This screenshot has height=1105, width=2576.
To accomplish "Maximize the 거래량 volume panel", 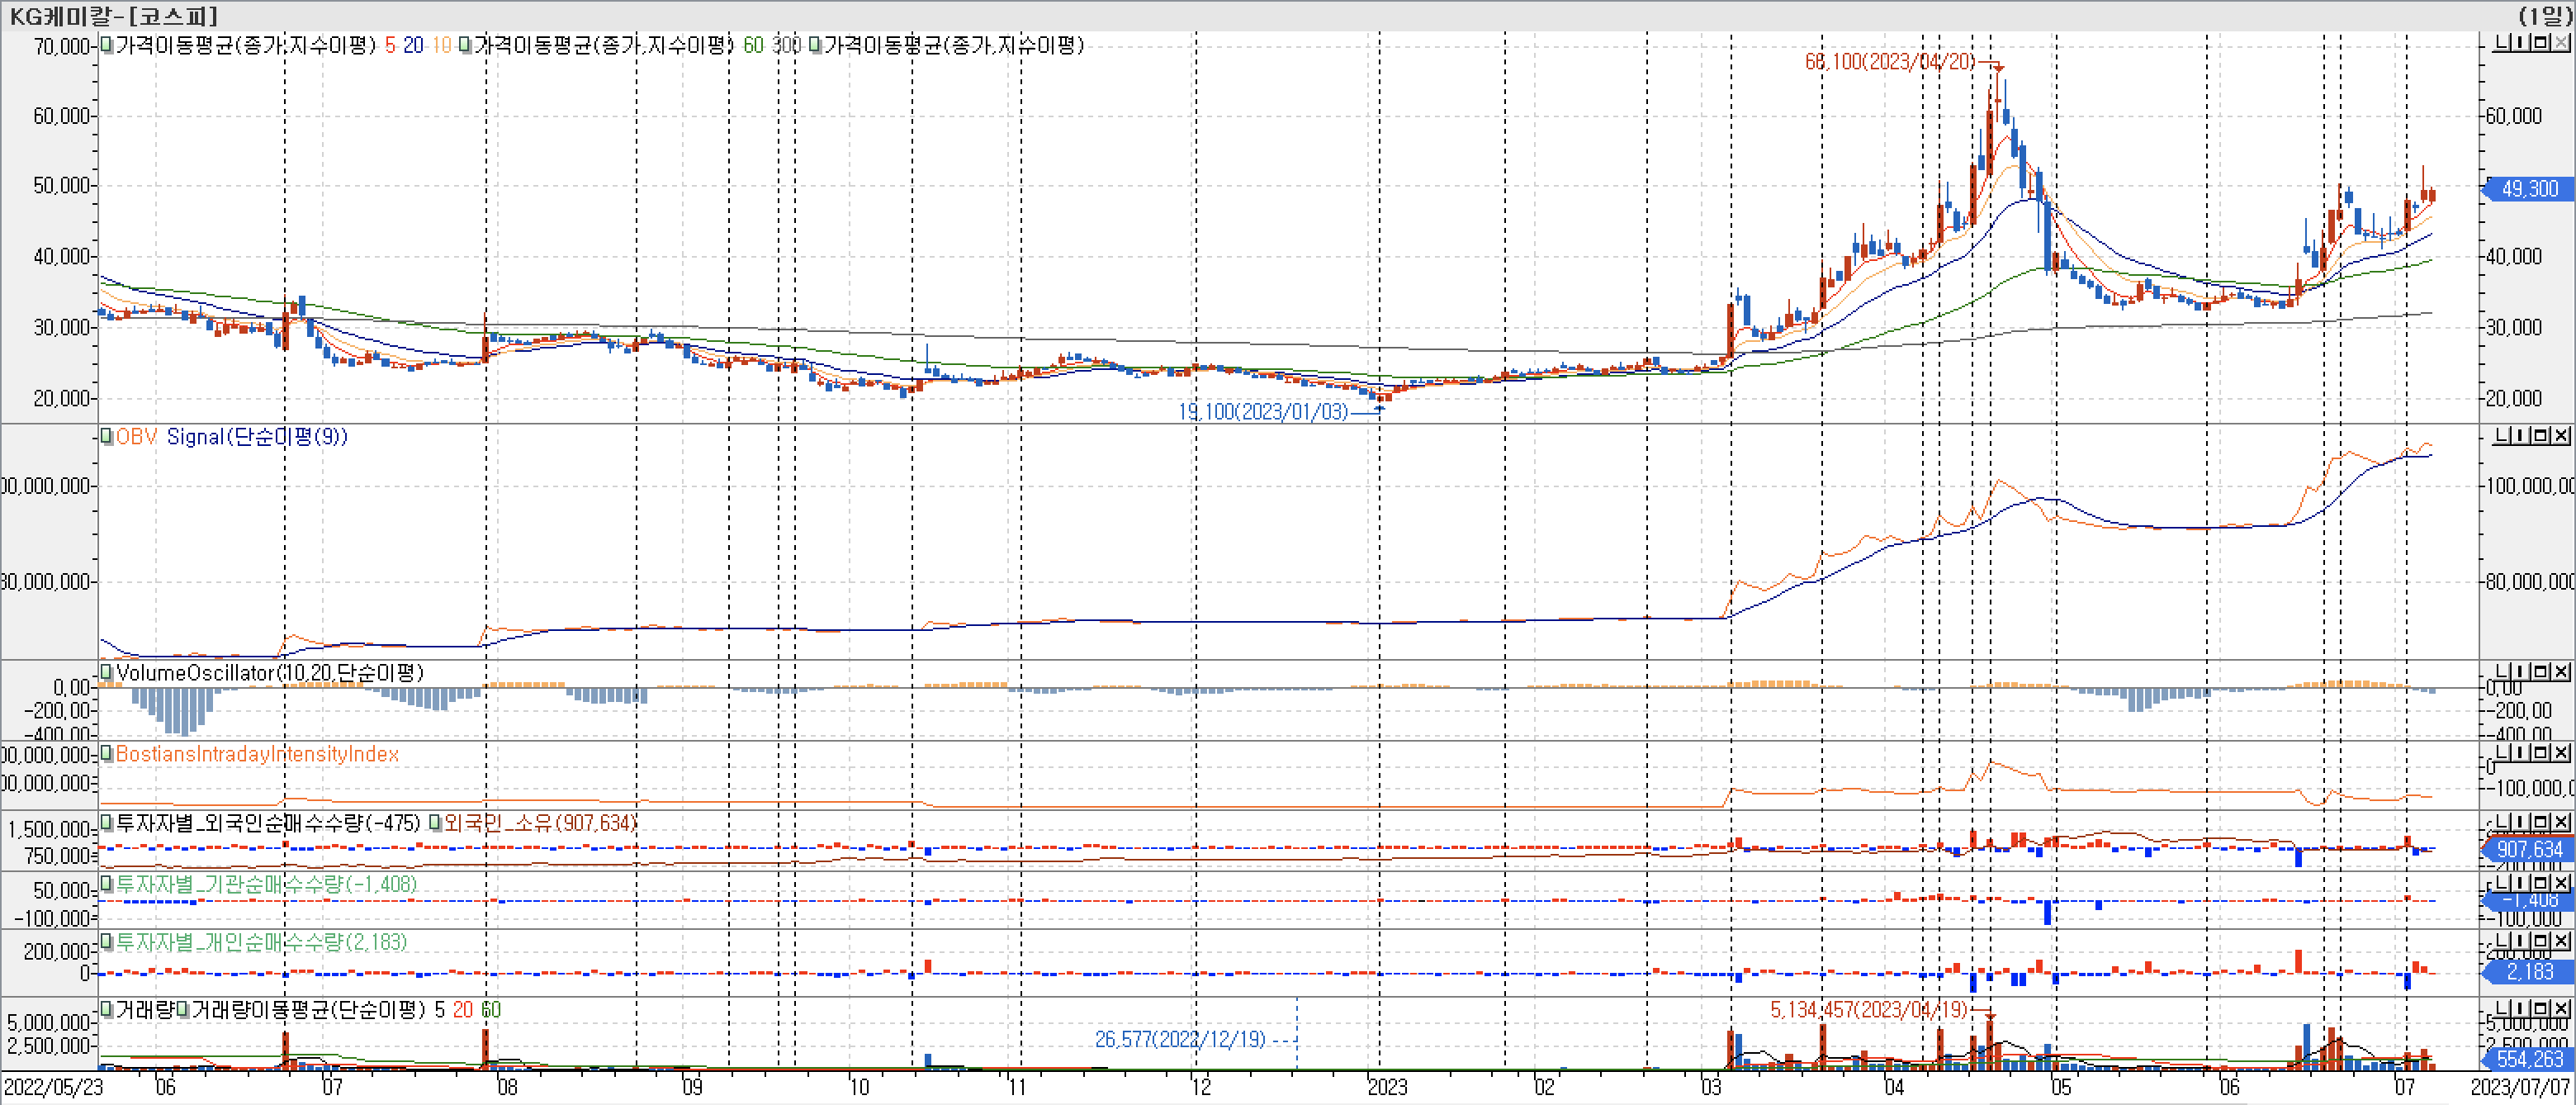I will (x=2541, y=1009).
